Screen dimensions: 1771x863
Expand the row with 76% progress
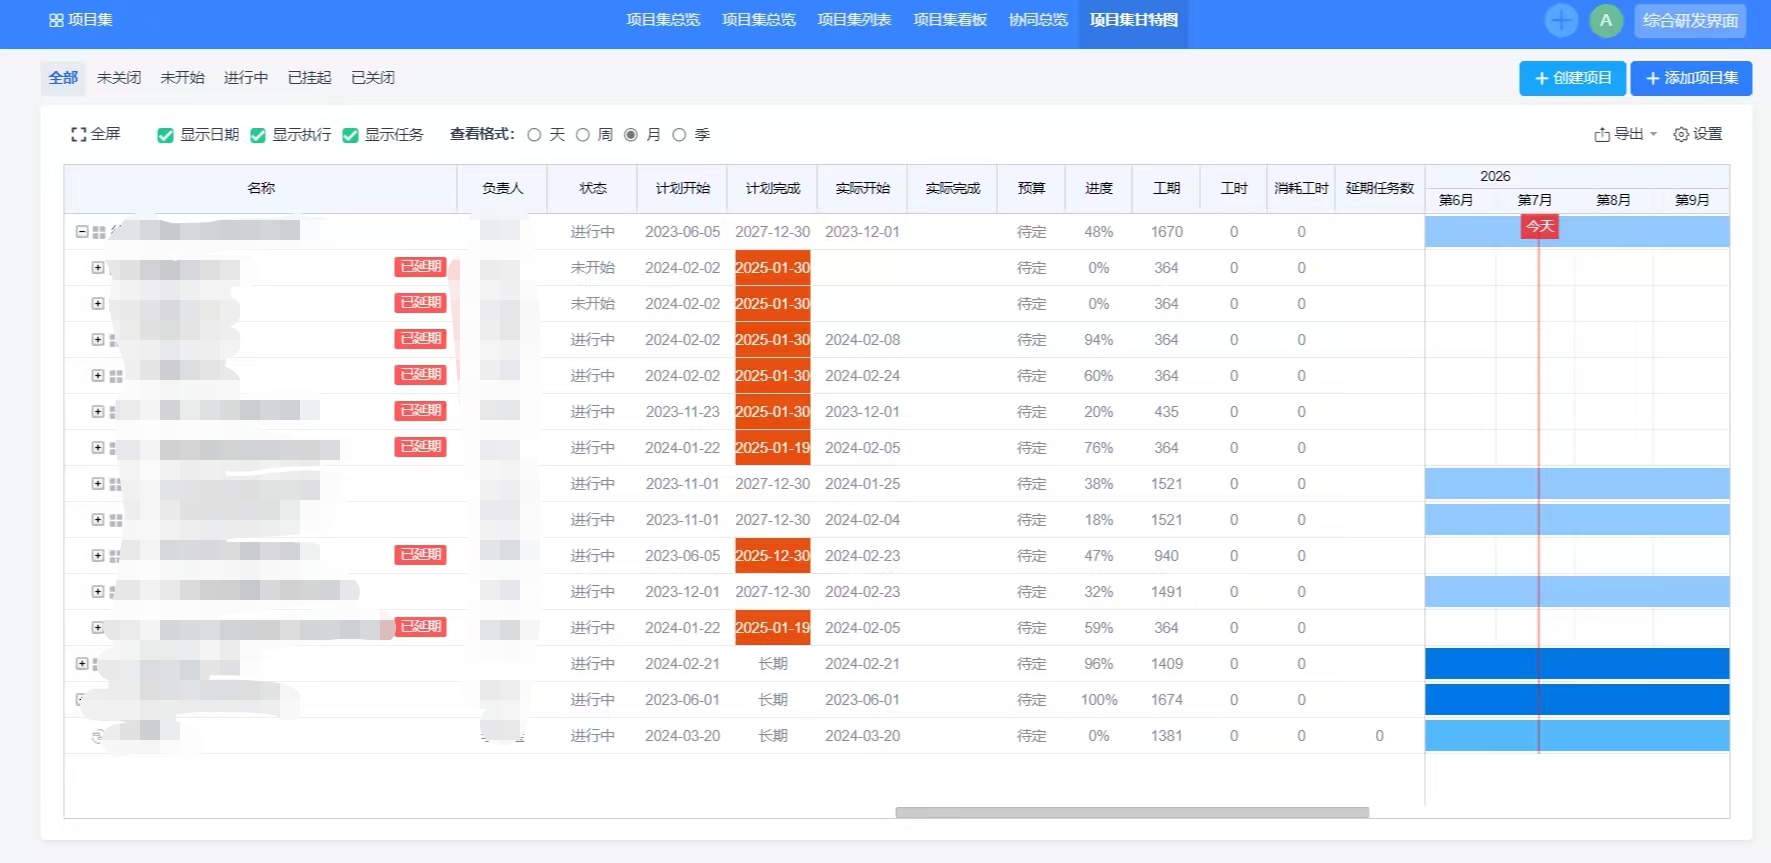tap(98, 447)
